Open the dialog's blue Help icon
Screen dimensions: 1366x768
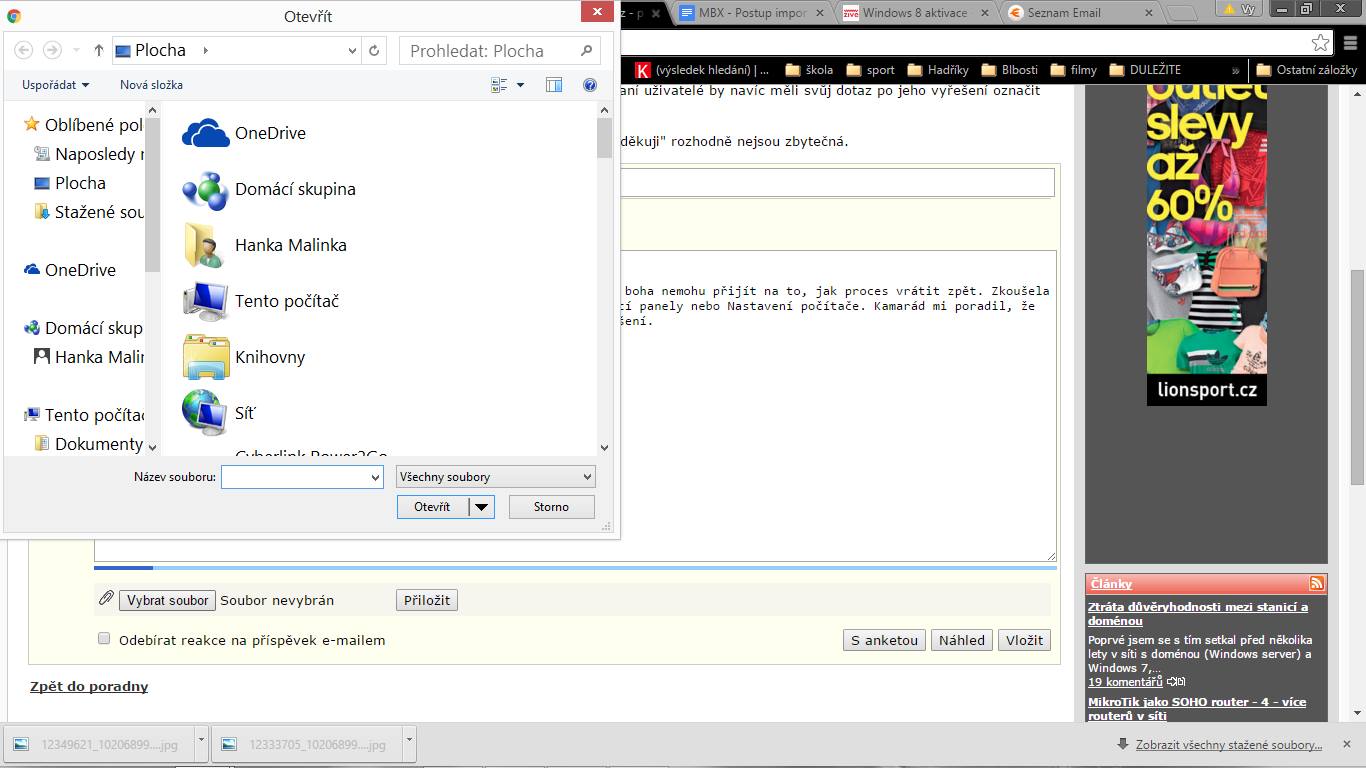[590, 85]
